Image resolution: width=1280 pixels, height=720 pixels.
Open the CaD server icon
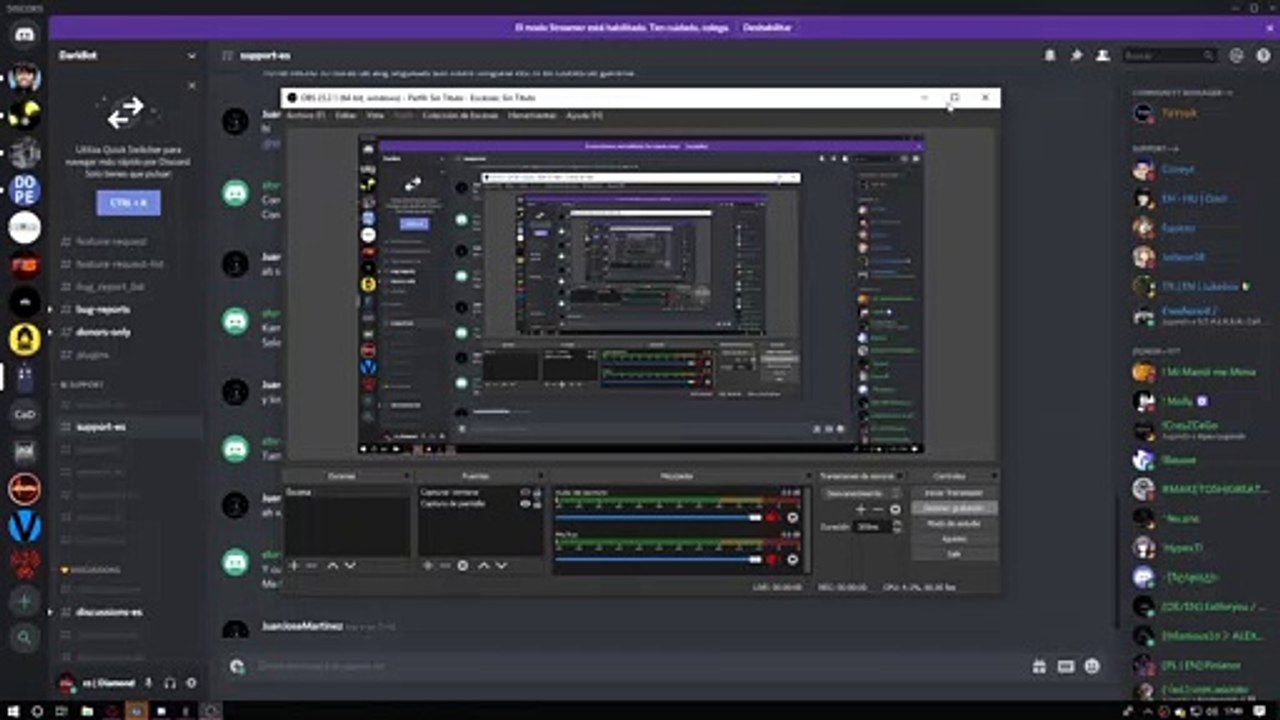coord(25,413)
